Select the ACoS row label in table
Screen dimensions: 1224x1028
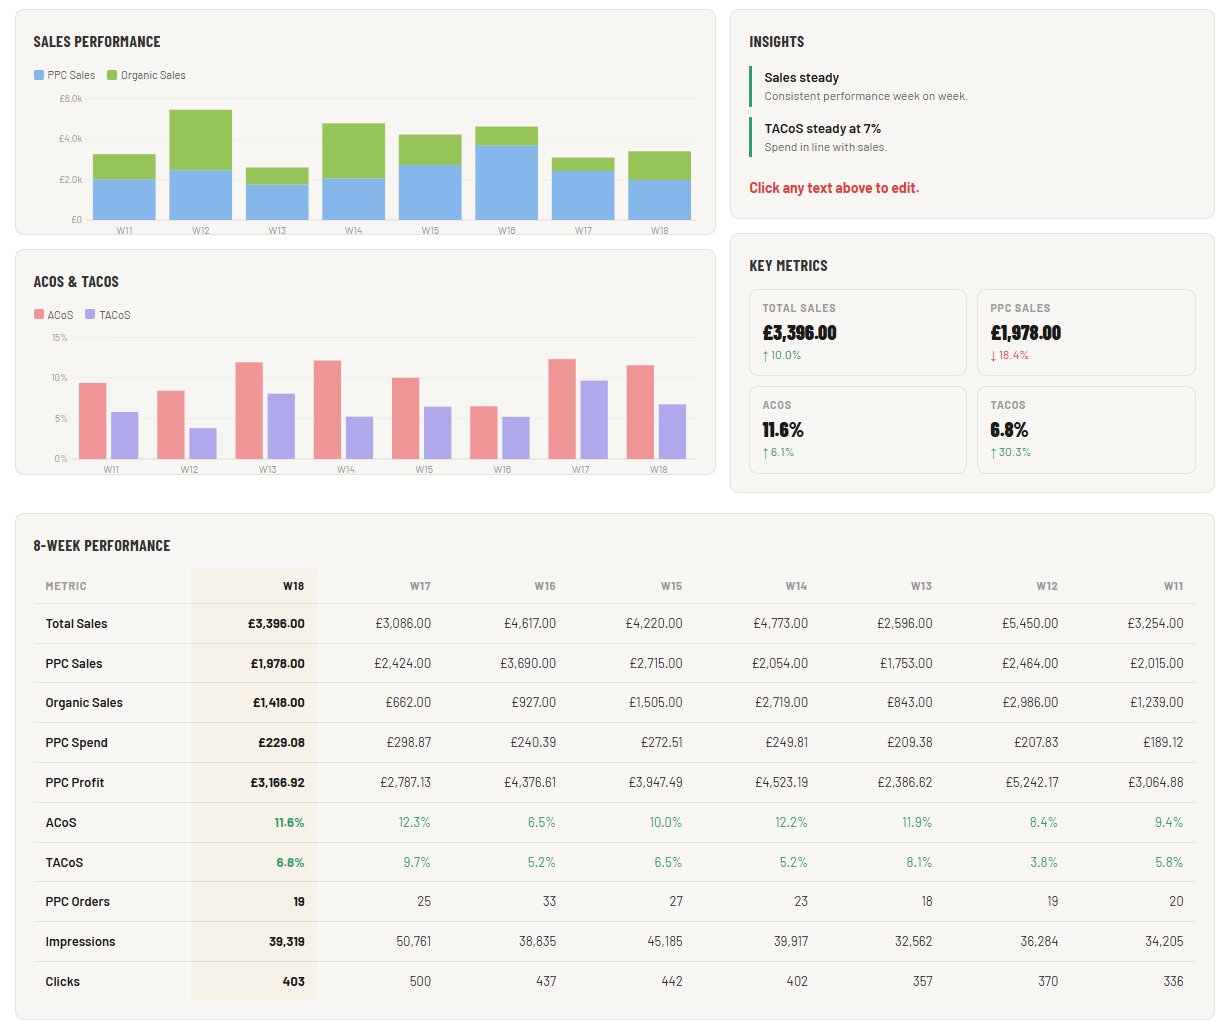coord(61,822)
